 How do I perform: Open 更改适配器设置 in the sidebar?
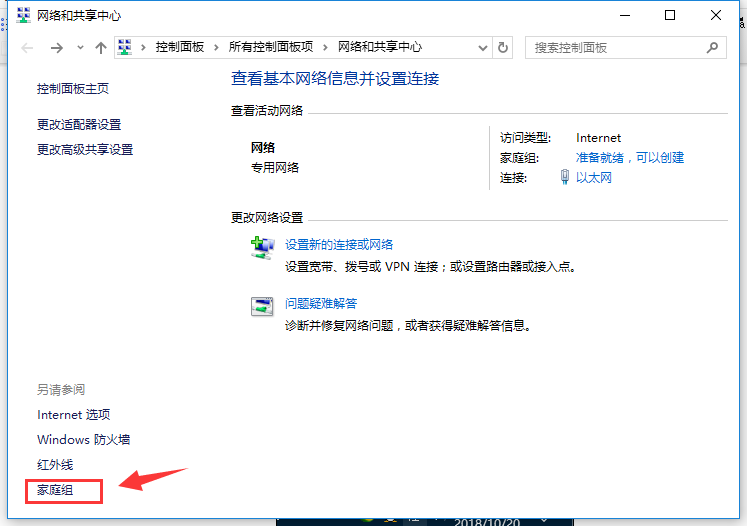point(79,124)
